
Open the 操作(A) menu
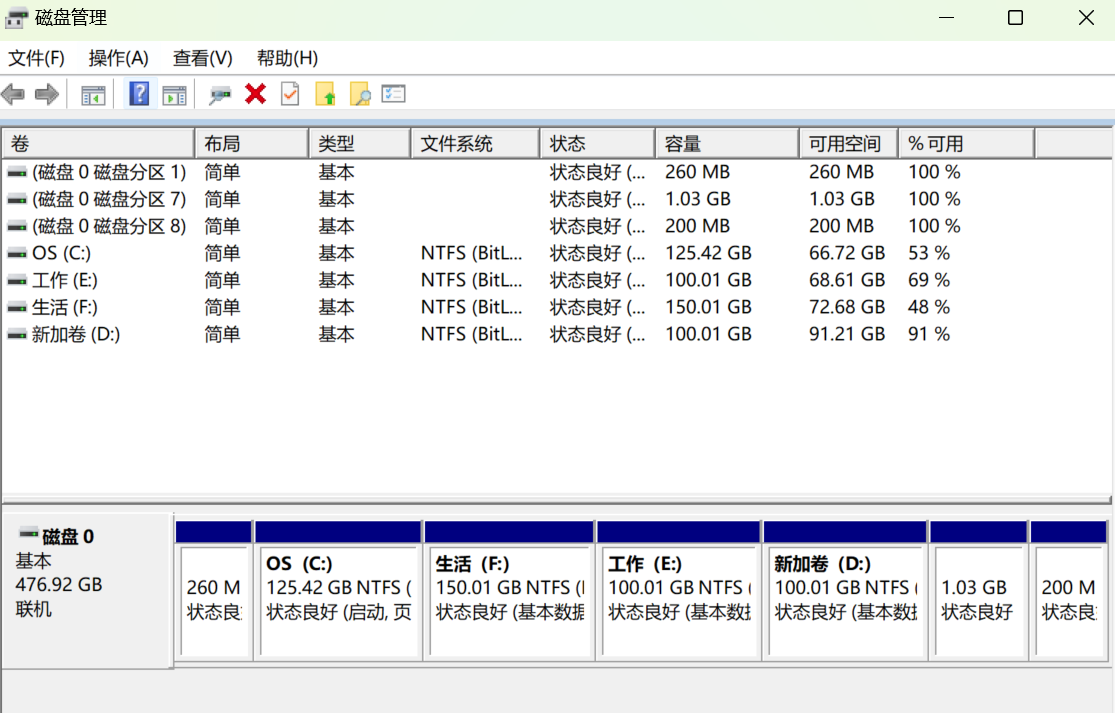[x=118, y=58]
